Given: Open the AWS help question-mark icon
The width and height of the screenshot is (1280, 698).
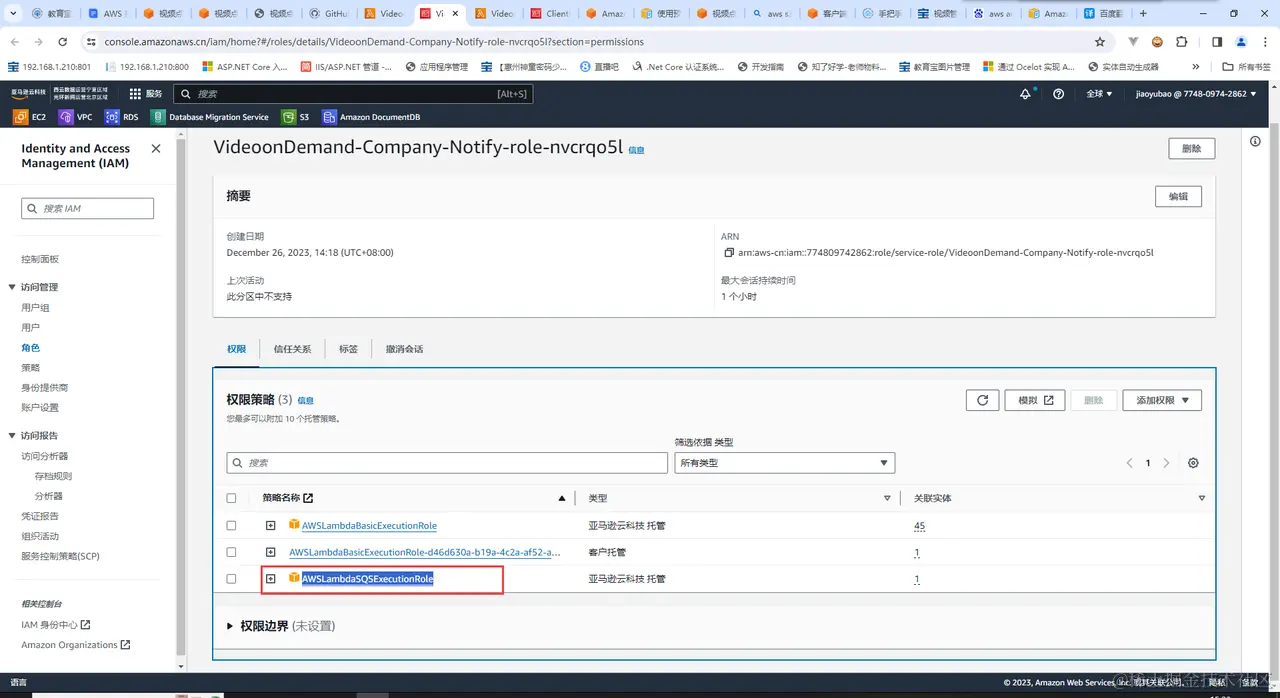Looking at the screenshot, I should [1060, 93].
